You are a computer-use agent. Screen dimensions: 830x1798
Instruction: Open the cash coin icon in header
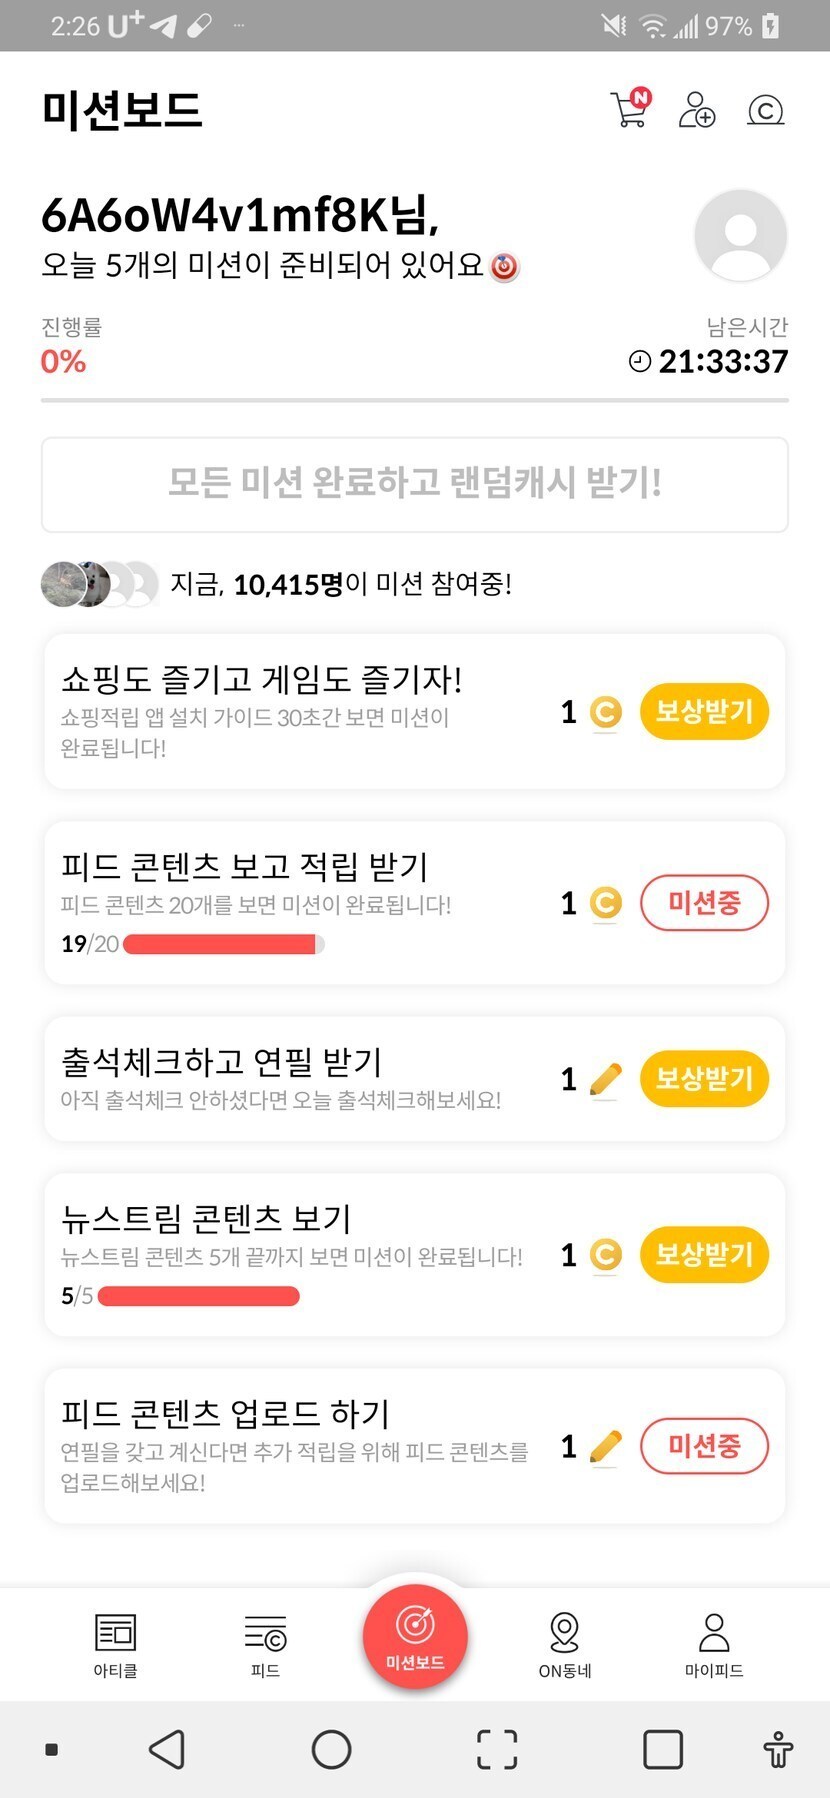765,109
